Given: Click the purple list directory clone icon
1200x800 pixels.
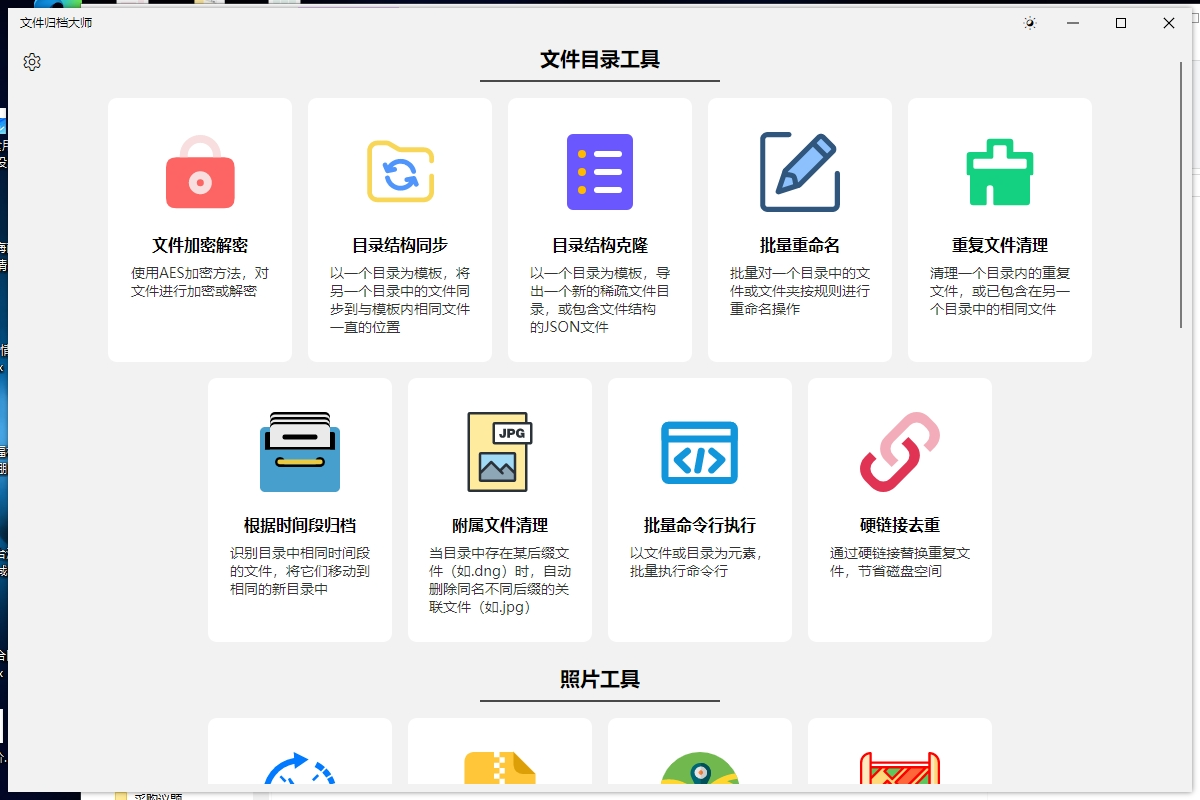Looking at the screenshot, I should tap(600, 172).
